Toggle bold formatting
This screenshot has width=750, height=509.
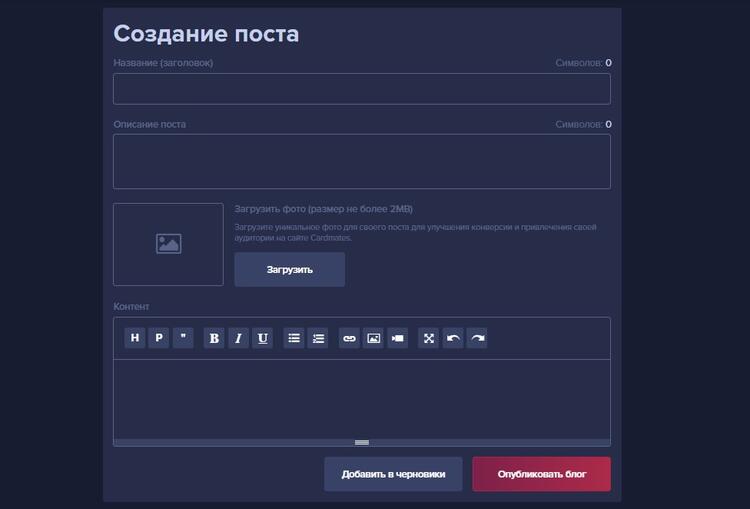point(214,338)
